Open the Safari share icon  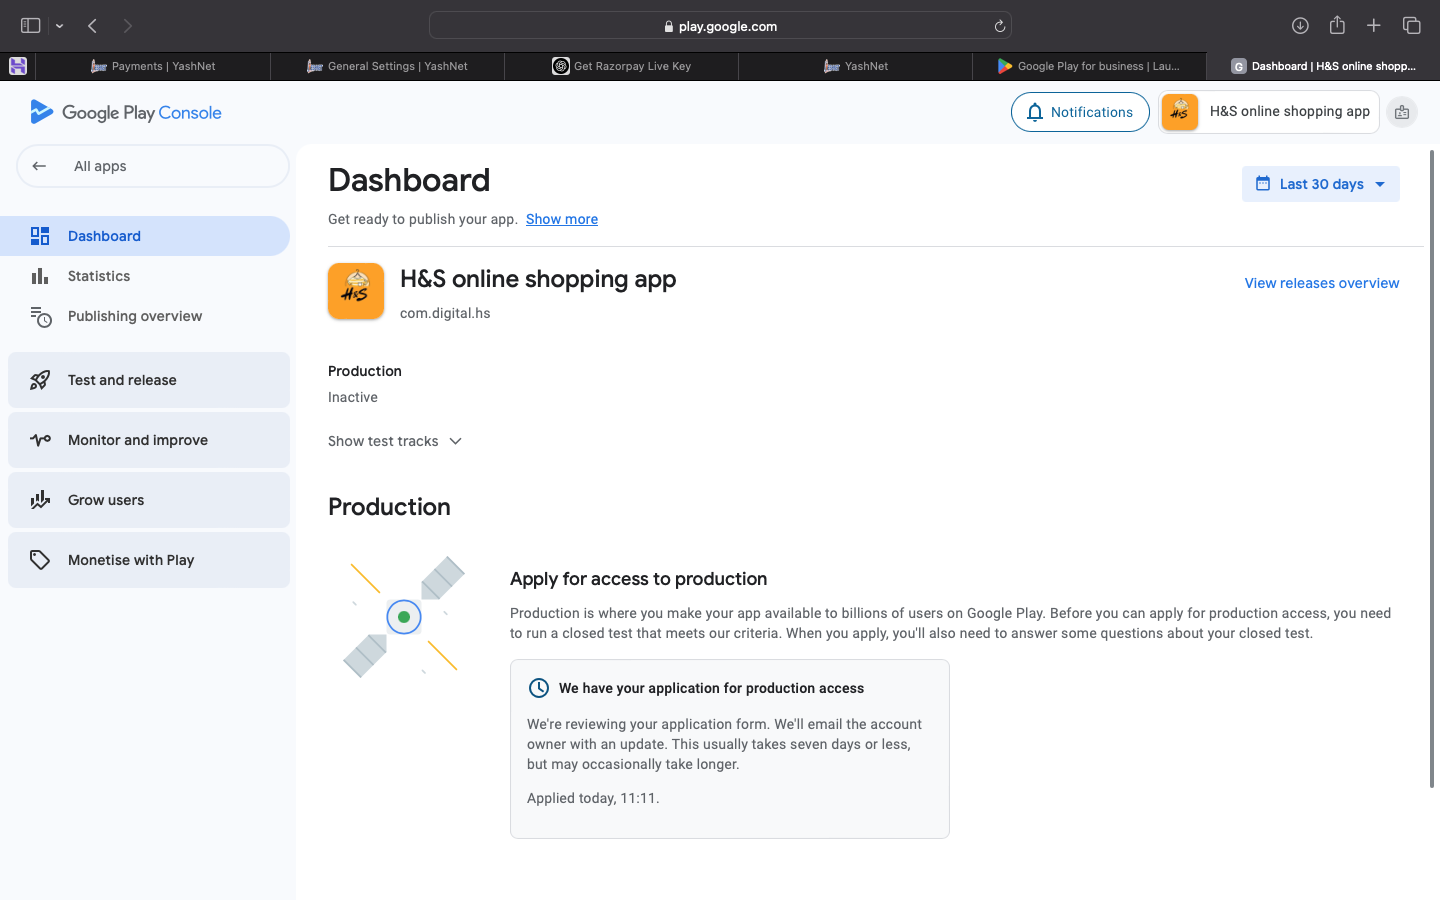[1337, 26]
